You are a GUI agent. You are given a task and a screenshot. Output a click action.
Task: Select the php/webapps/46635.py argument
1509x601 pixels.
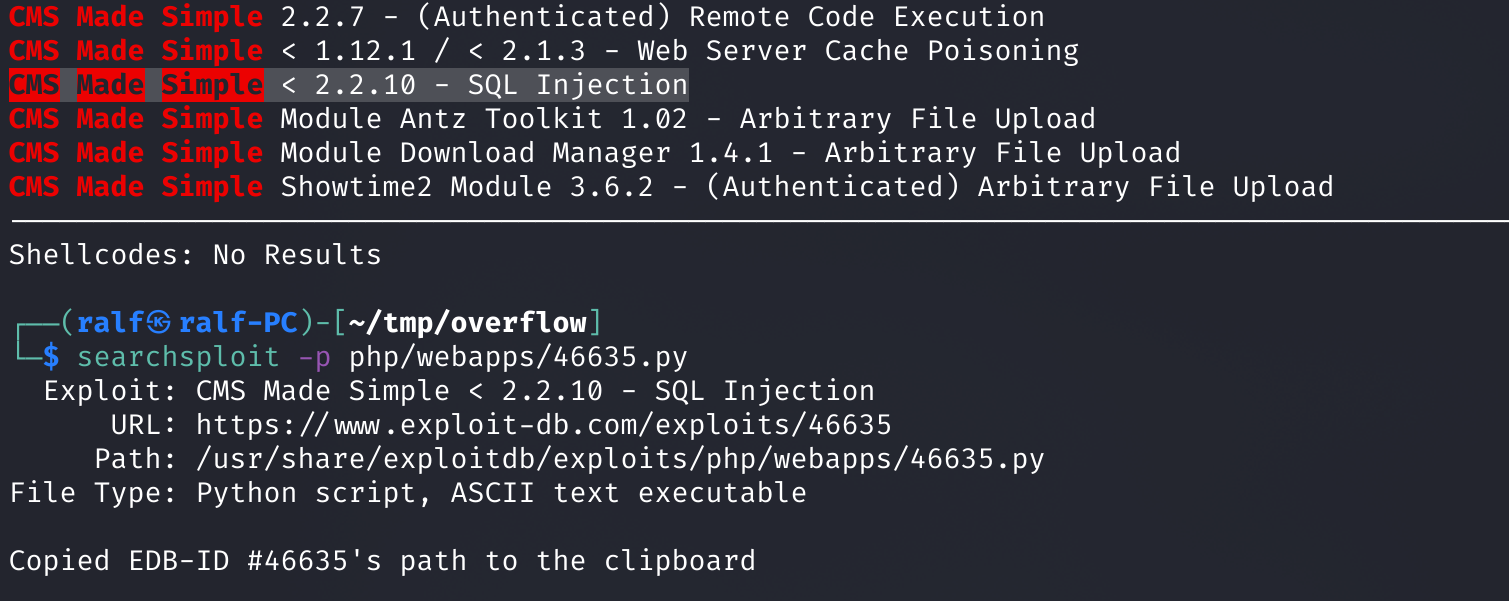tap(518, 357)
